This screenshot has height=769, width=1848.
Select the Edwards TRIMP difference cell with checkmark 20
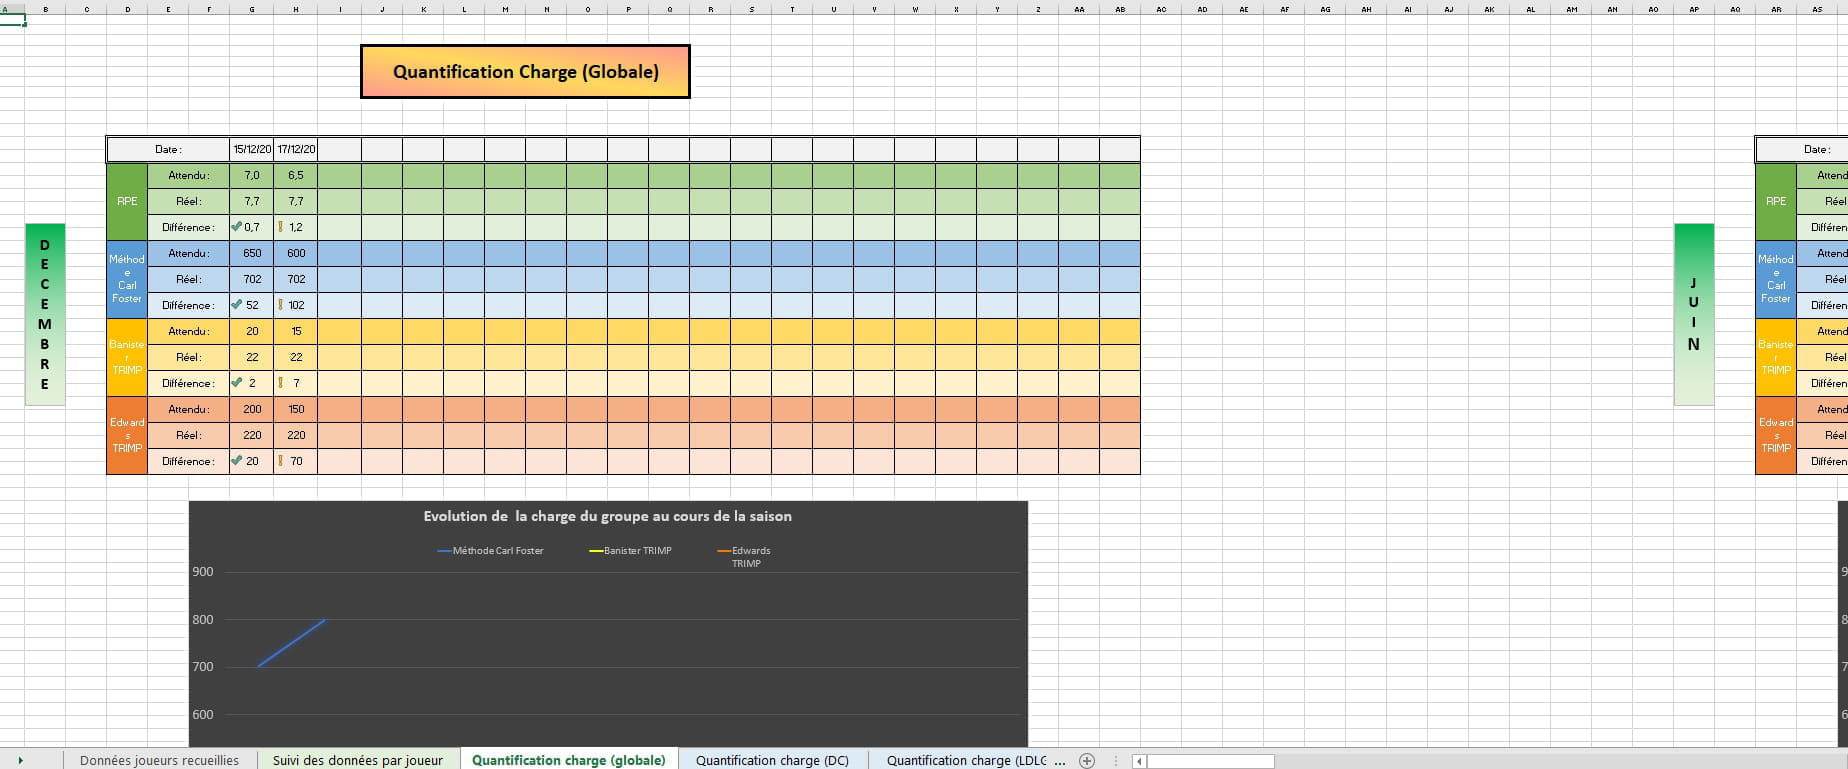[251, 461]
